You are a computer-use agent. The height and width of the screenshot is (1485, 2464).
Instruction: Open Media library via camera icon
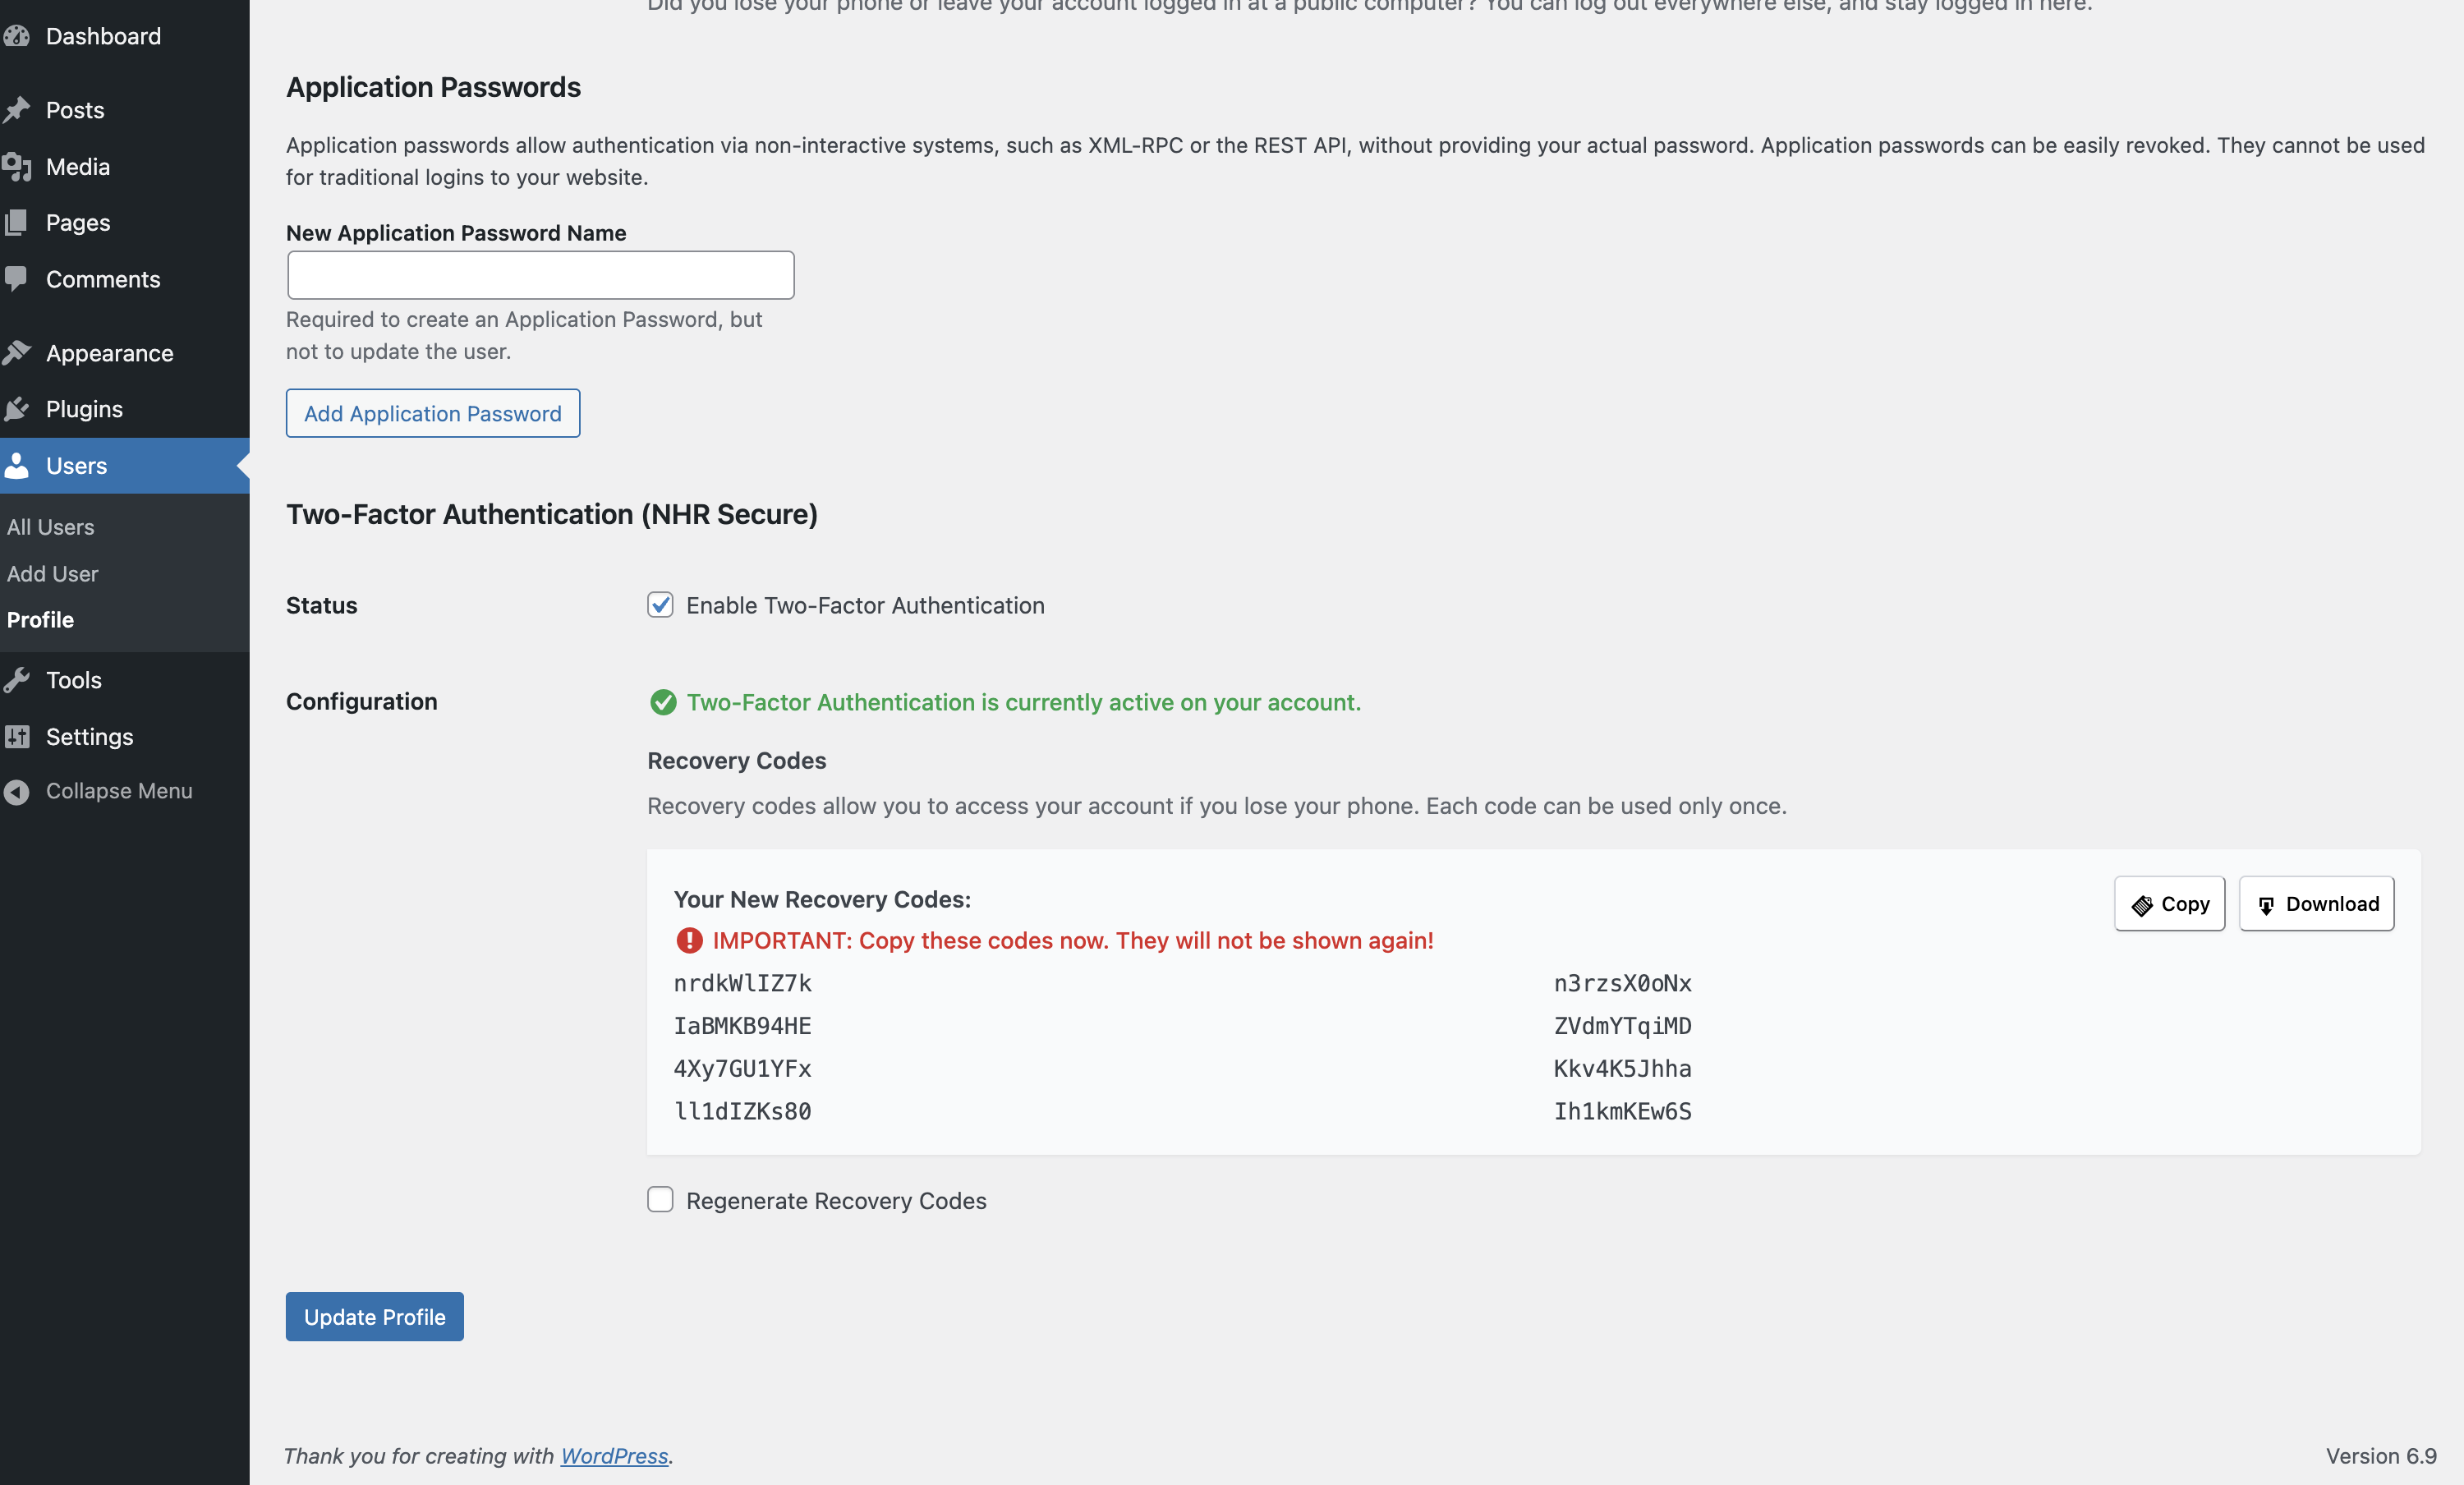(18, 167)
